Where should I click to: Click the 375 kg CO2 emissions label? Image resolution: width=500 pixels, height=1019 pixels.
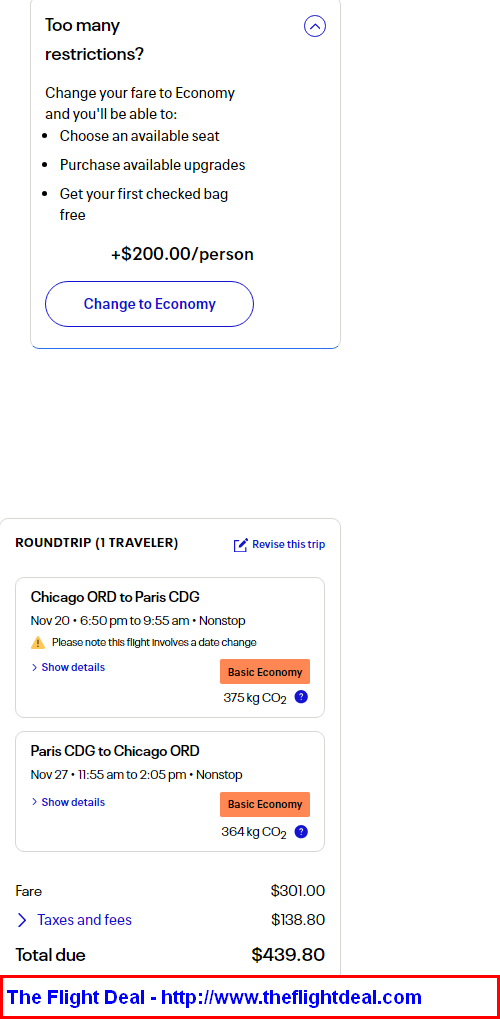[x=255, y=698]
